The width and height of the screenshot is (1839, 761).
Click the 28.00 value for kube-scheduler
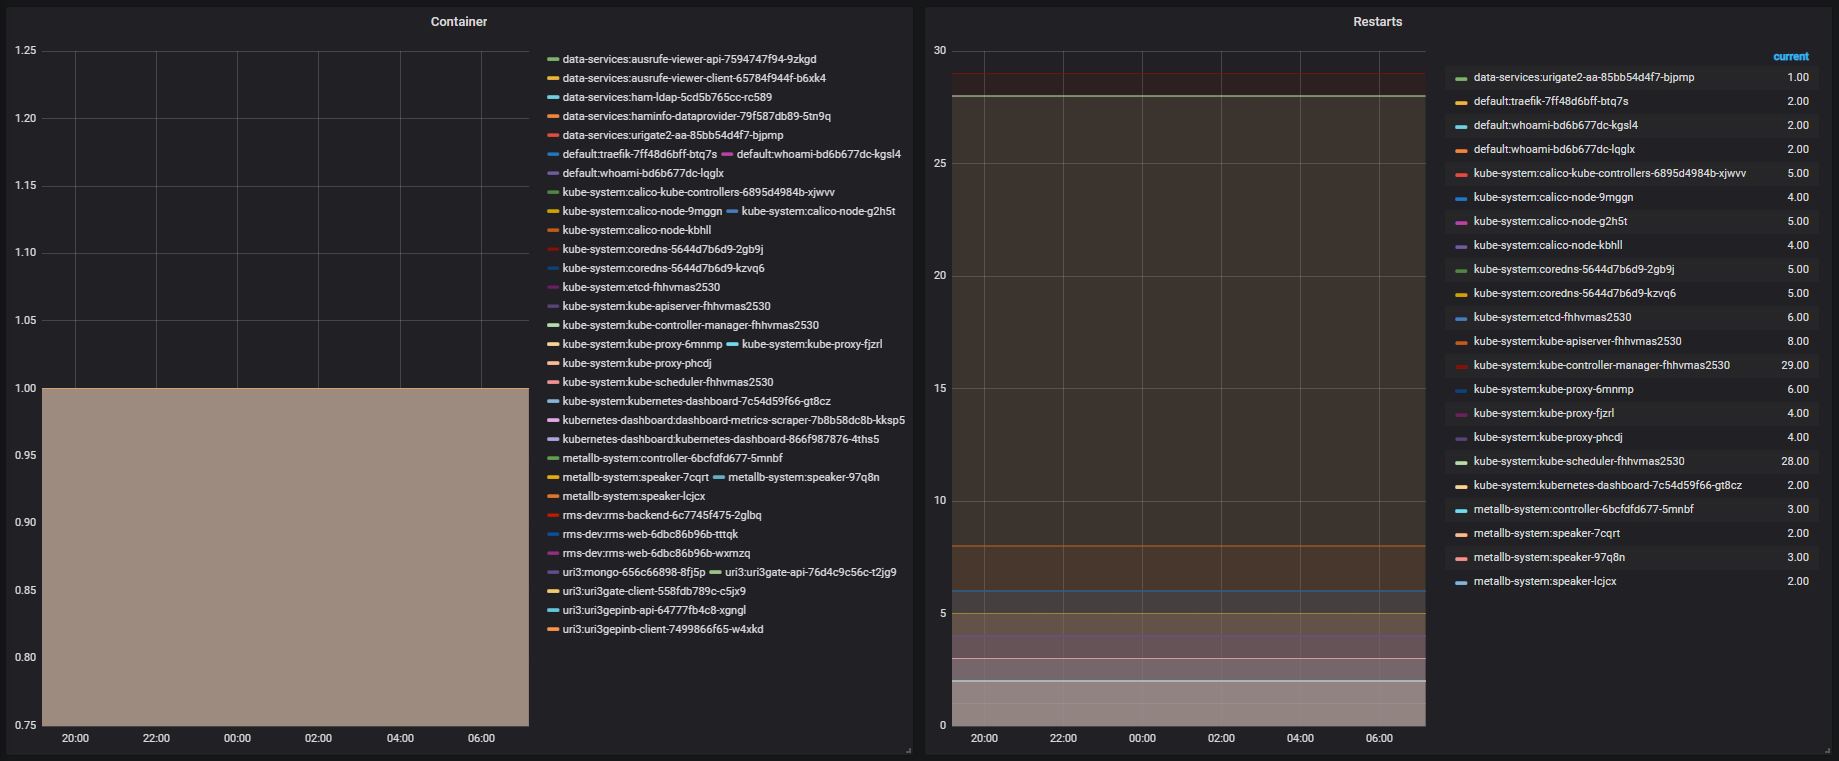coord(1794,462)
